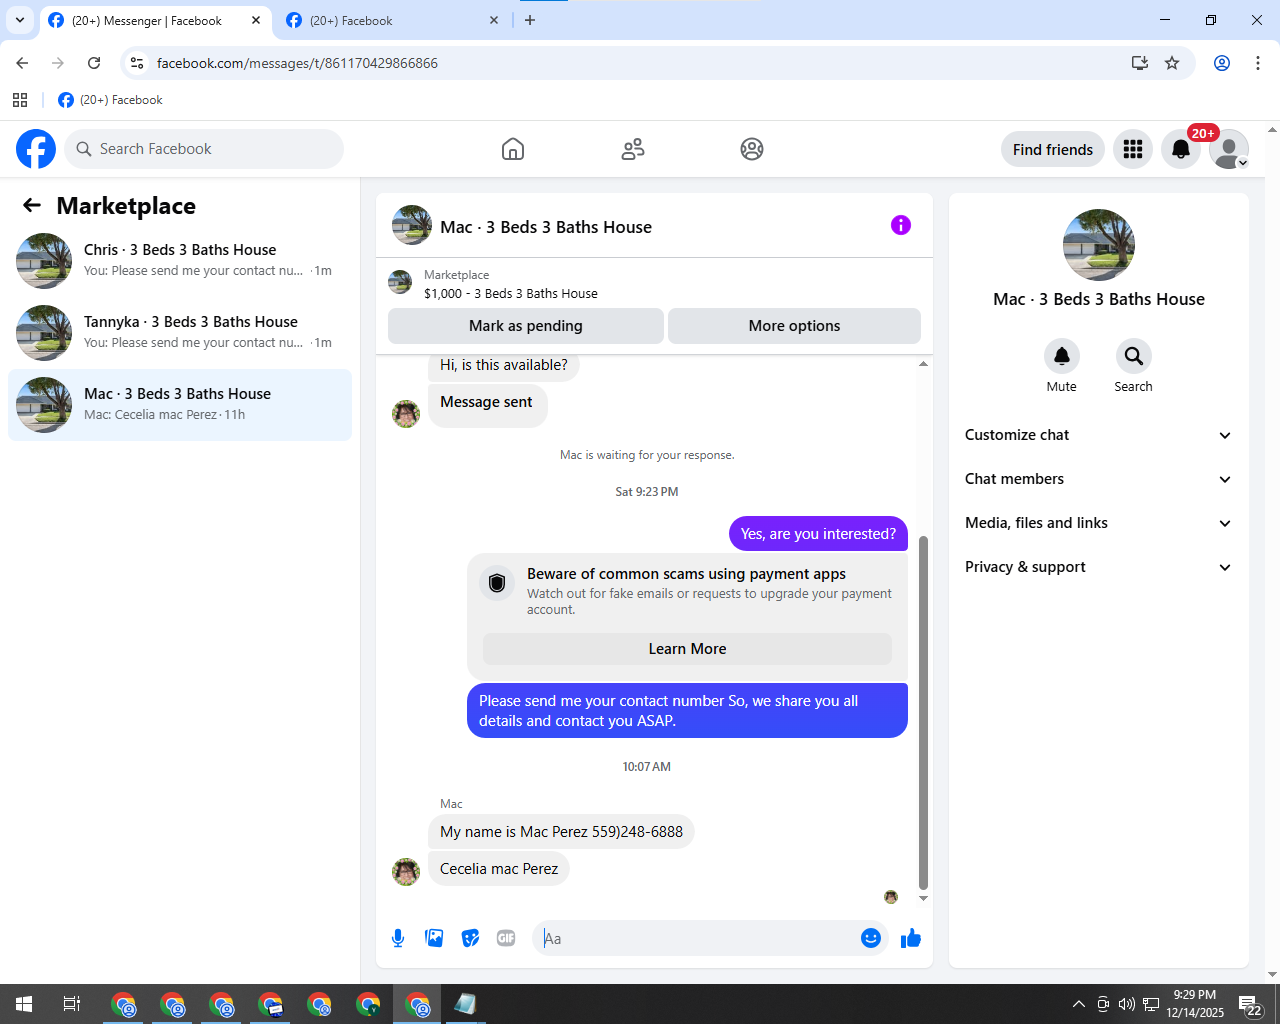Open the emoji picker smiley
This screenshot has width=1280, height=1024.
(x=871, y=938)
